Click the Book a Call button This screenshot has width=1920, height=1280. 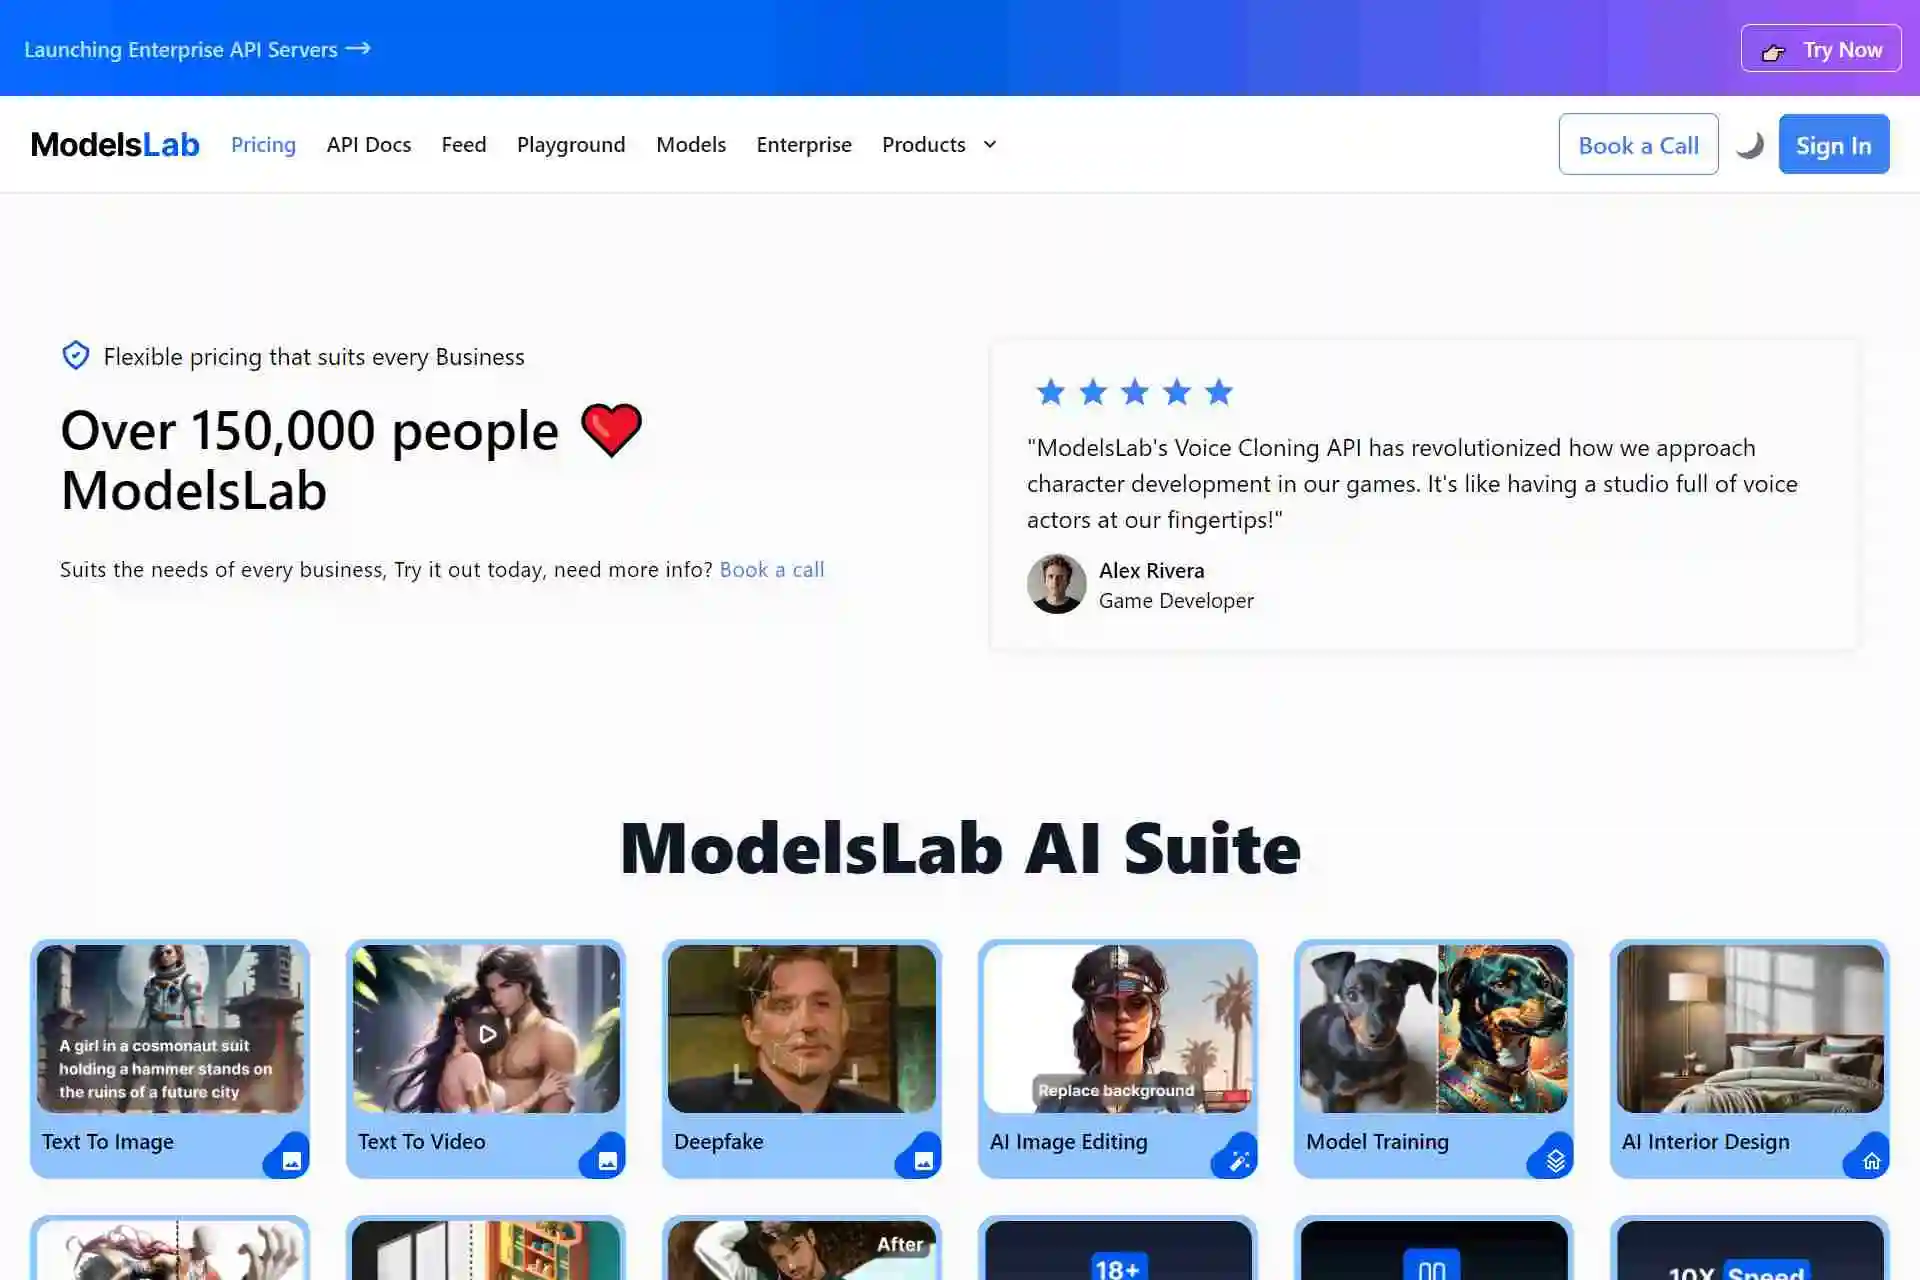1638,145
